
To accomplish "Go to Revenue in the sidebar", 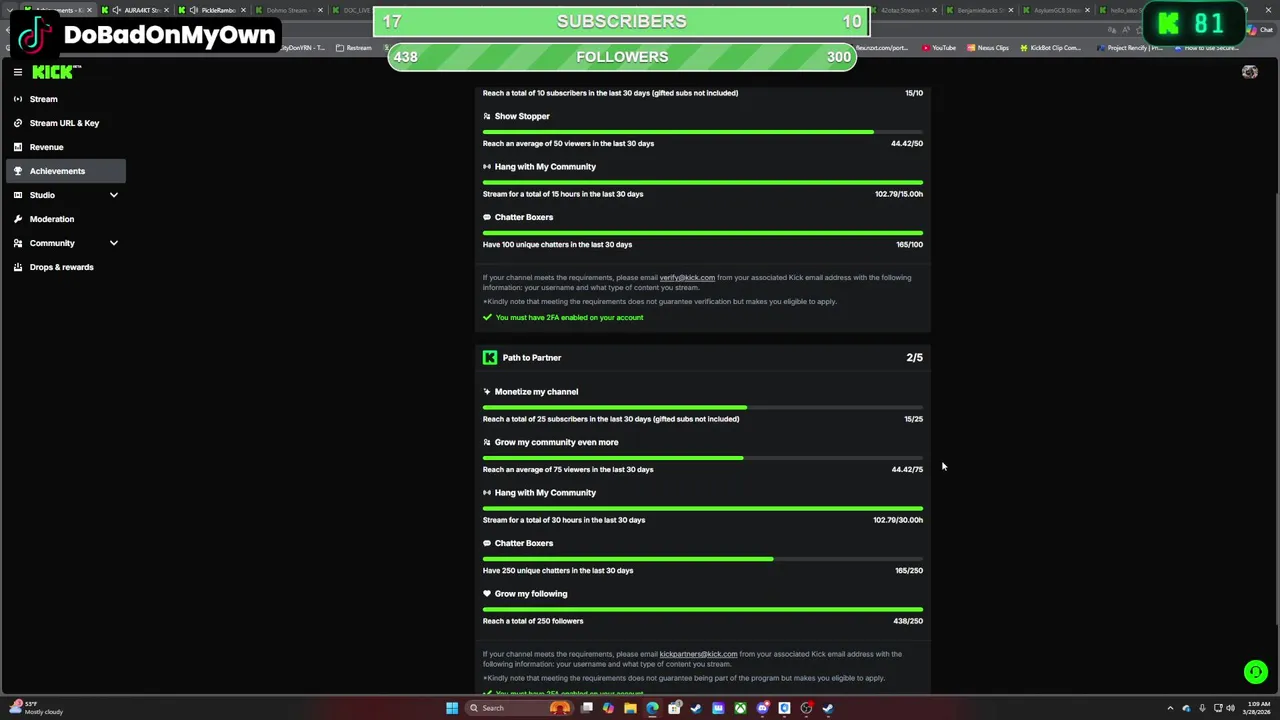I will (x=66, y=147).
